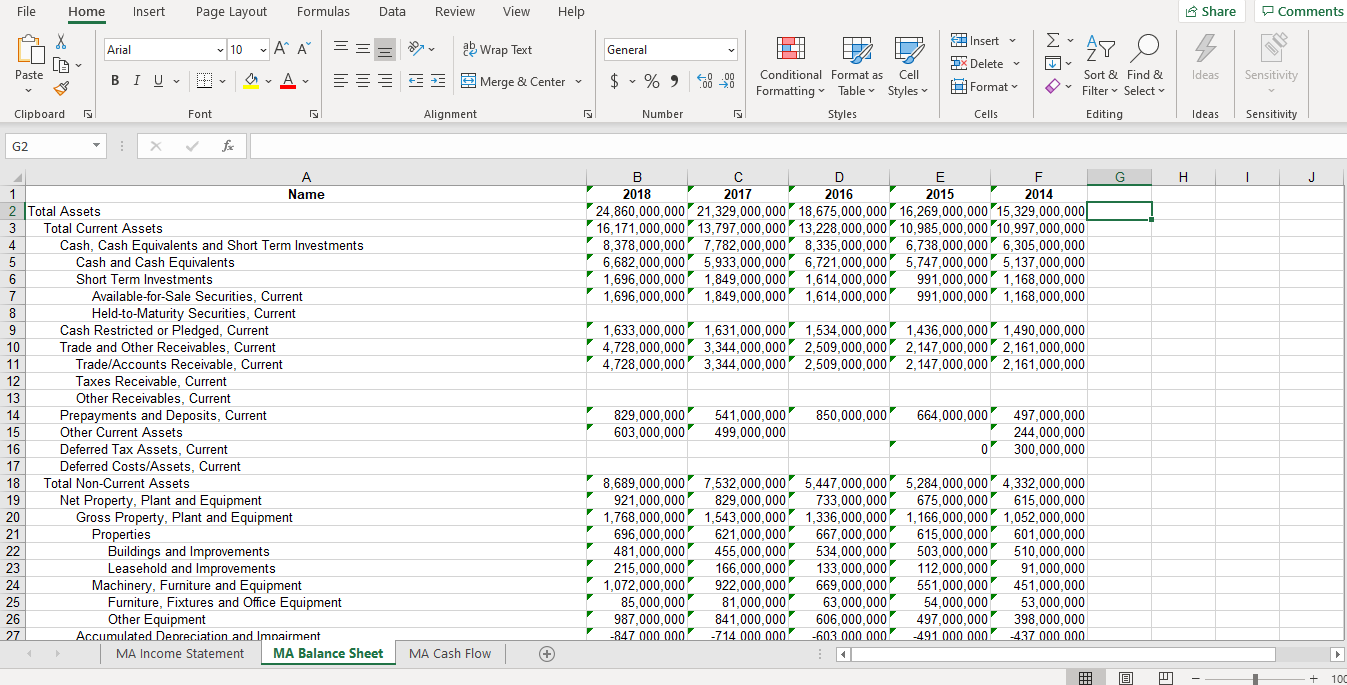
Task: Switch to the Review tab
Action: point(455,11)
